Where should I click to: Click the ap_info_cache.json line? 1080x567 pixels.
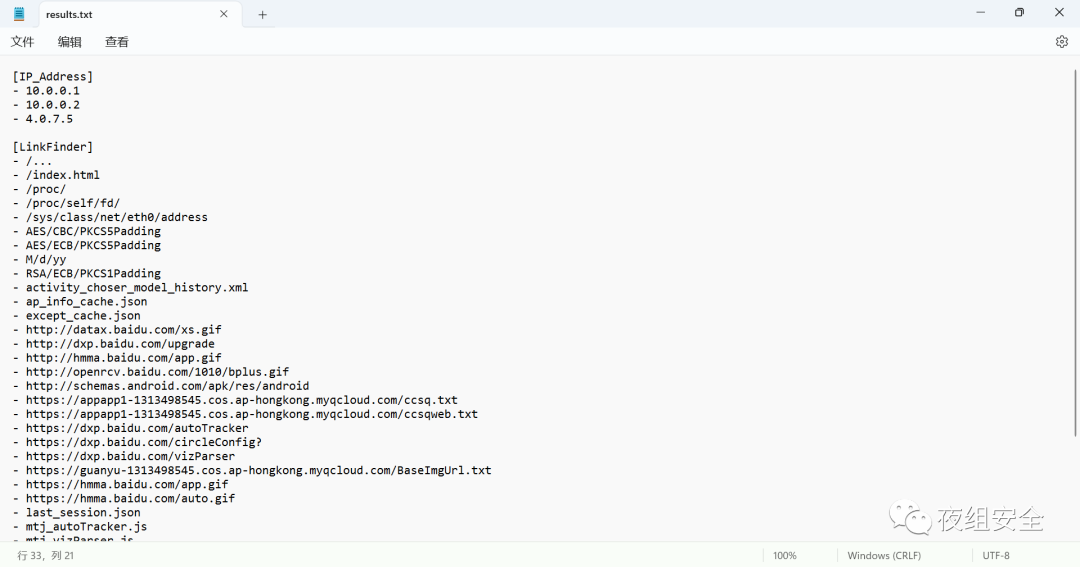click(80, 301)
